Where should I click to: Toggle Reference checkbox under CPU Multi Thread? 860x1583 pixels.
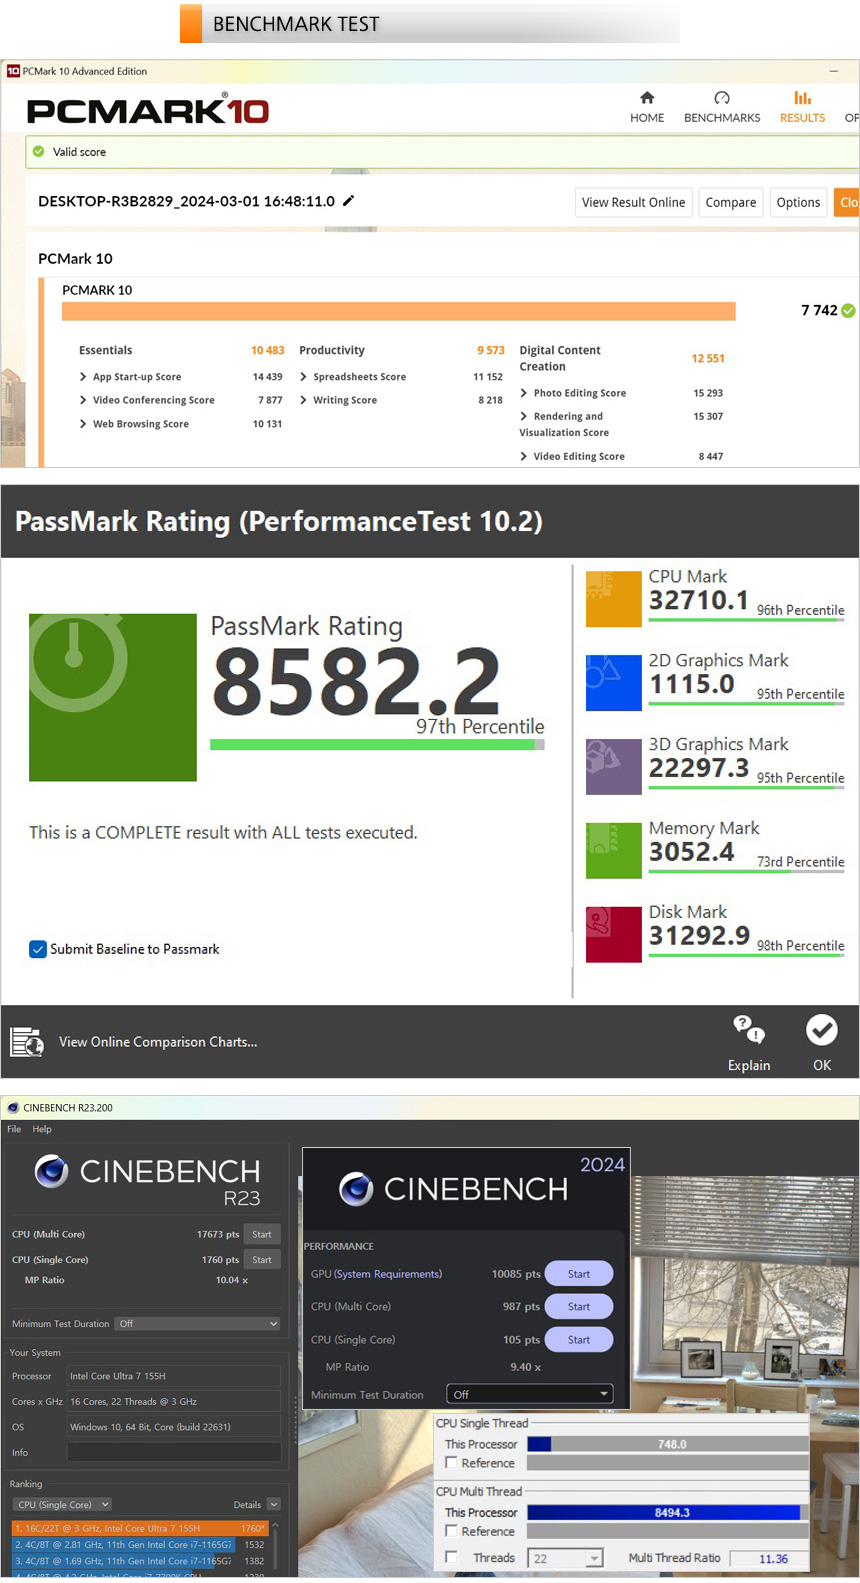(451, 1531)
